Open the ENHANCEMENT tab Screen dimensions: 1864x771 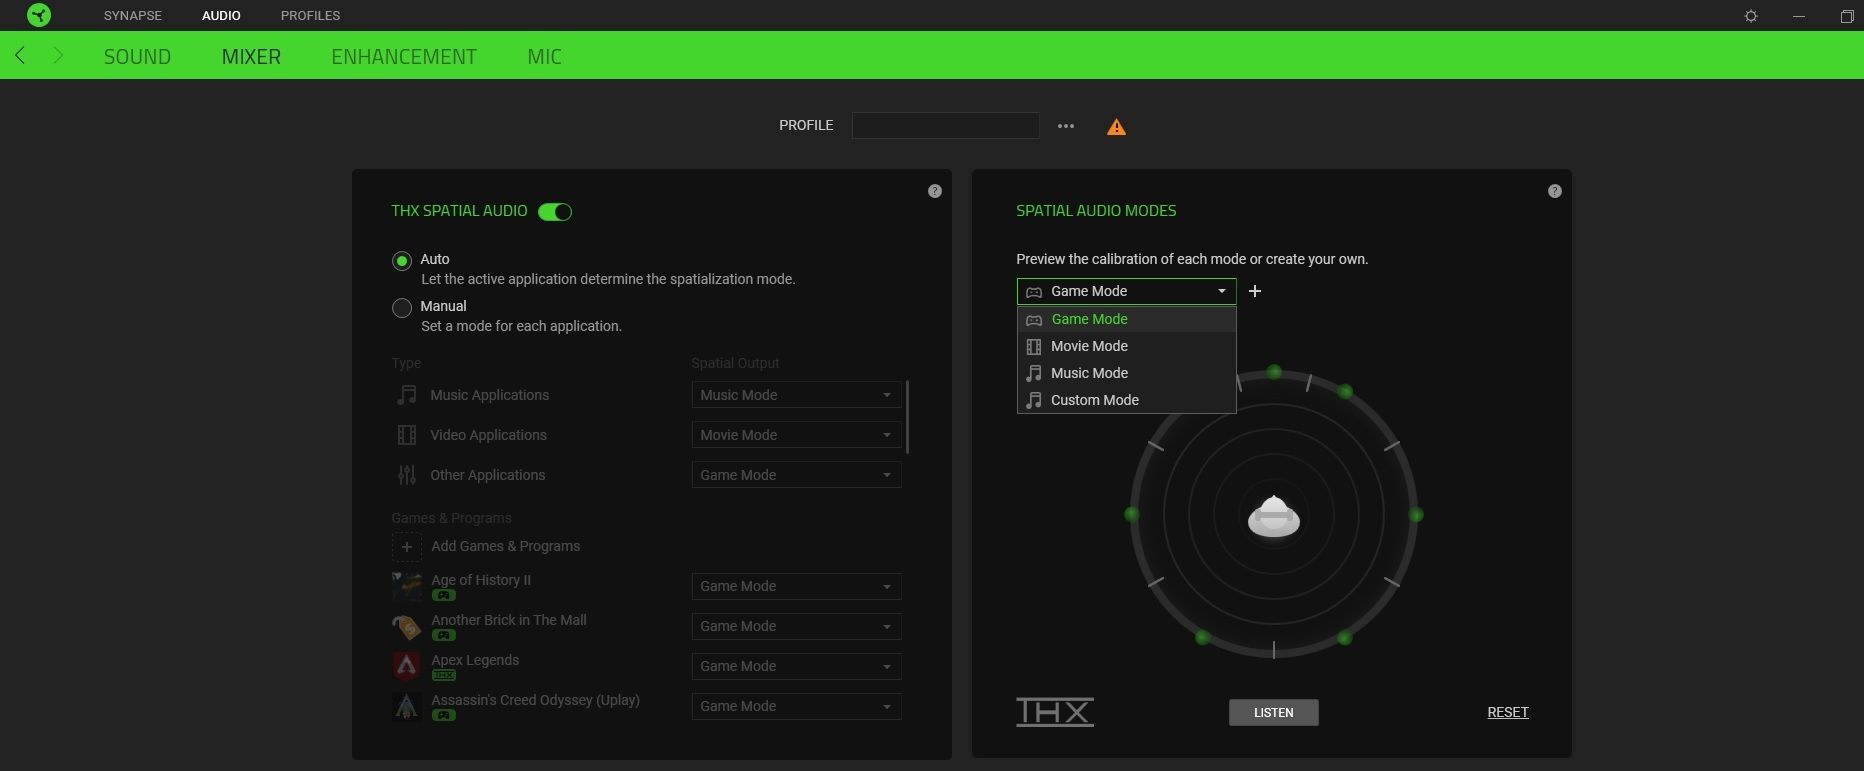(404, 57)
